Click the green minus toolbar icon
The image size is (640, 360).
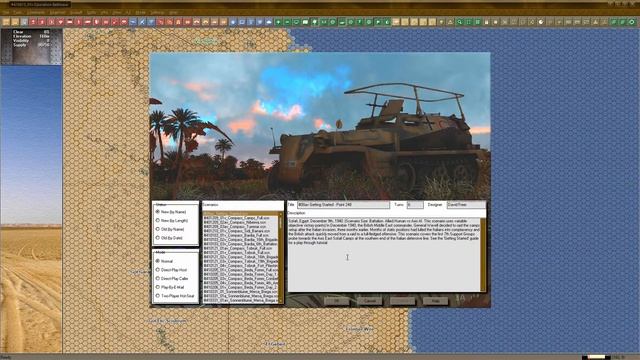(287, 22)
